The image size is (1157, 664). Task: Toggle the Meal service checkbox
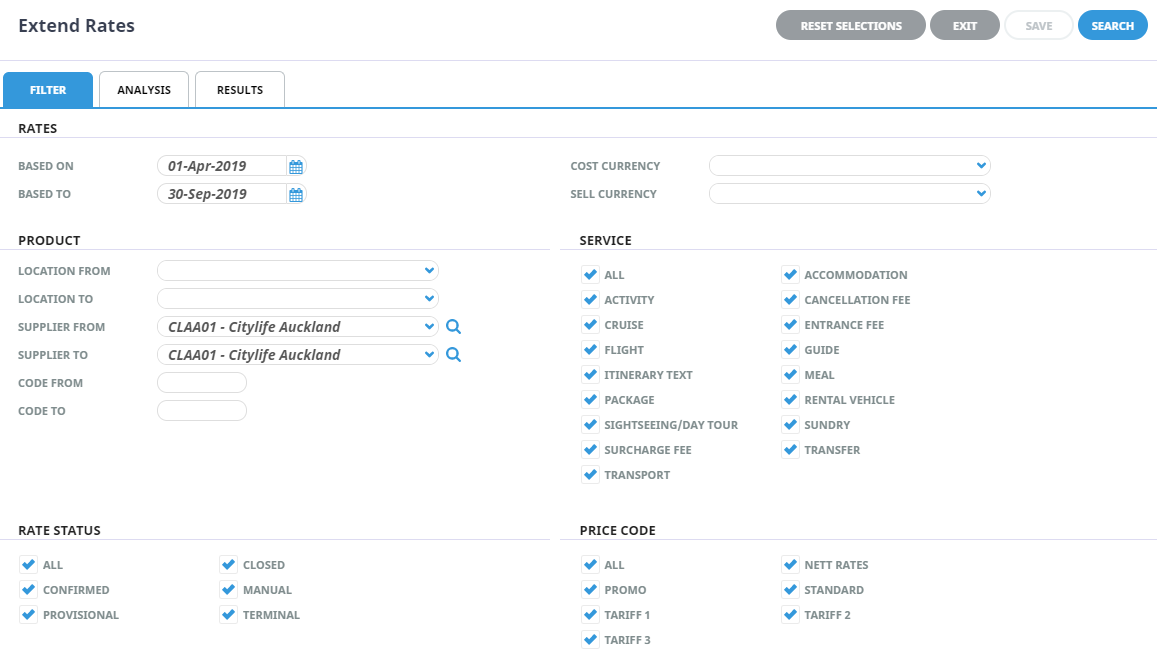(x=790, y=376)
